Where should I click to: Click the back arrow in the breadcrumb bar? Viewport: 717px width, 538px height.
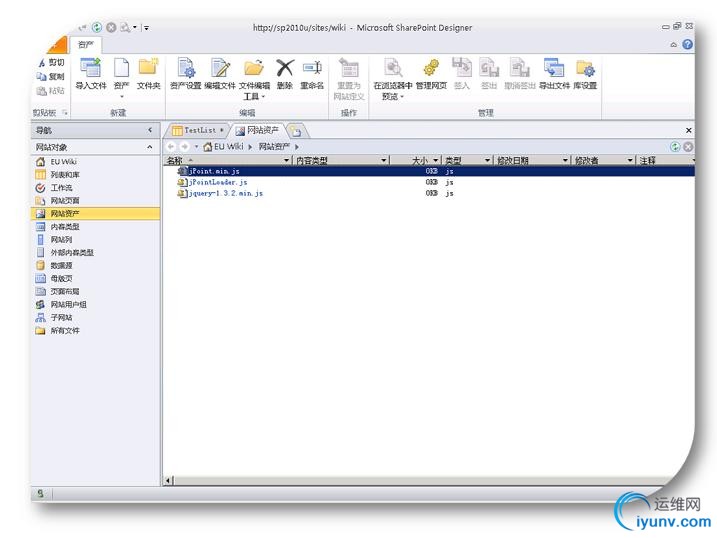[x=171, y=146]
